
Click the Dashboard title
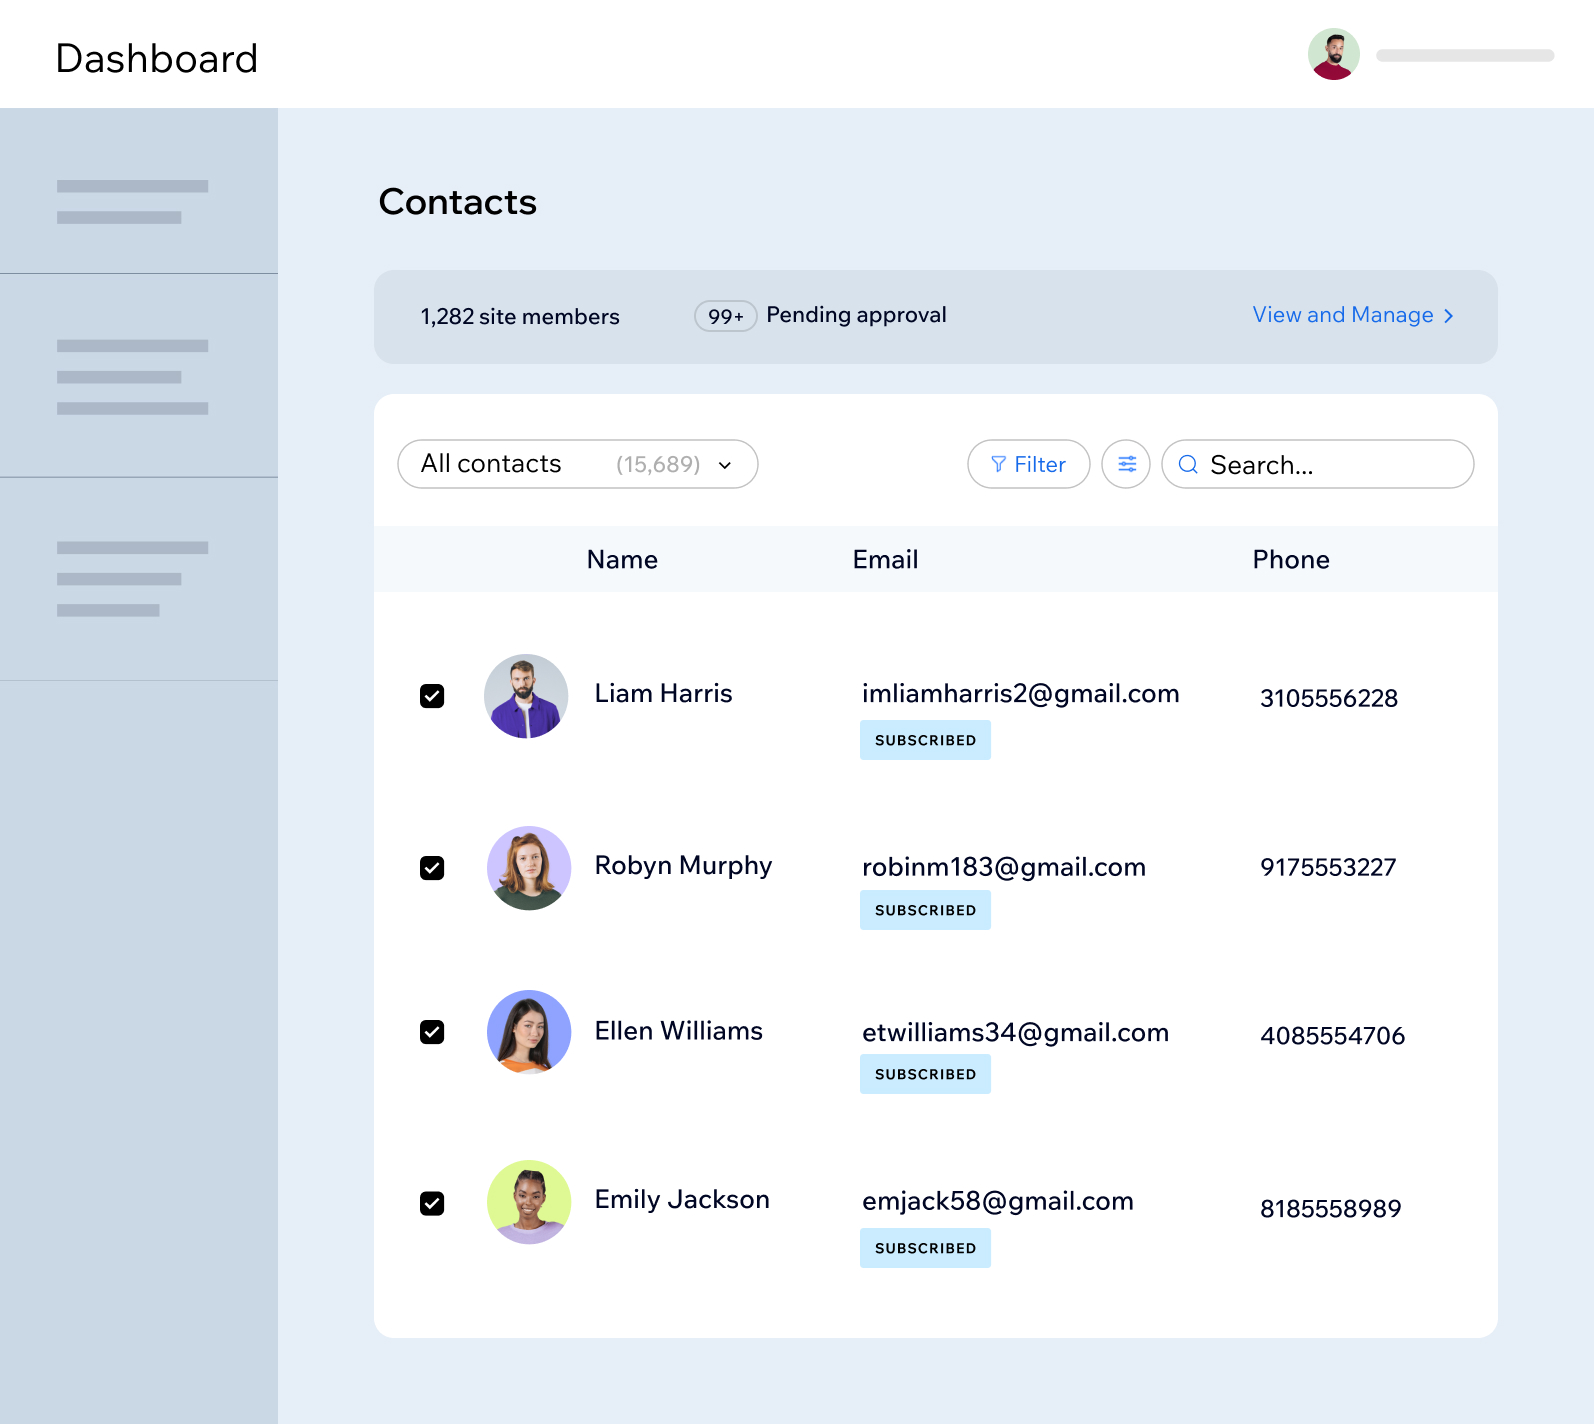point(157,58)
